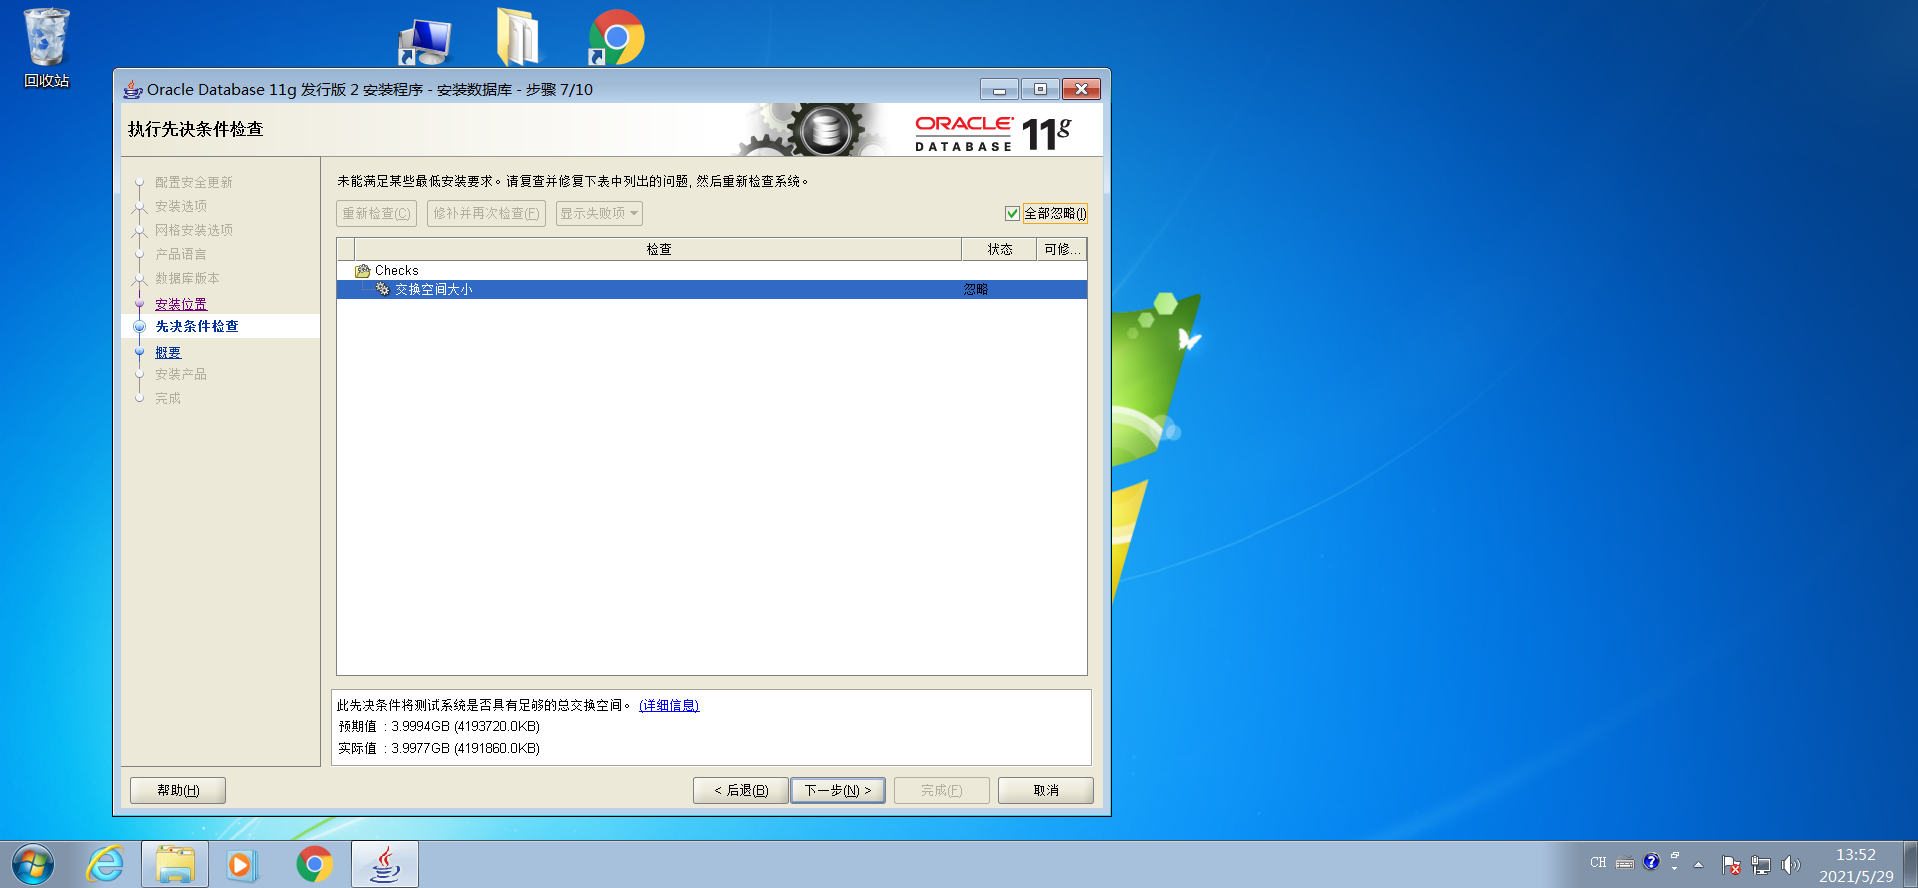1918x888 pixels.
Task: Click the 完成 step in sidebar
Action: point(168,398)
